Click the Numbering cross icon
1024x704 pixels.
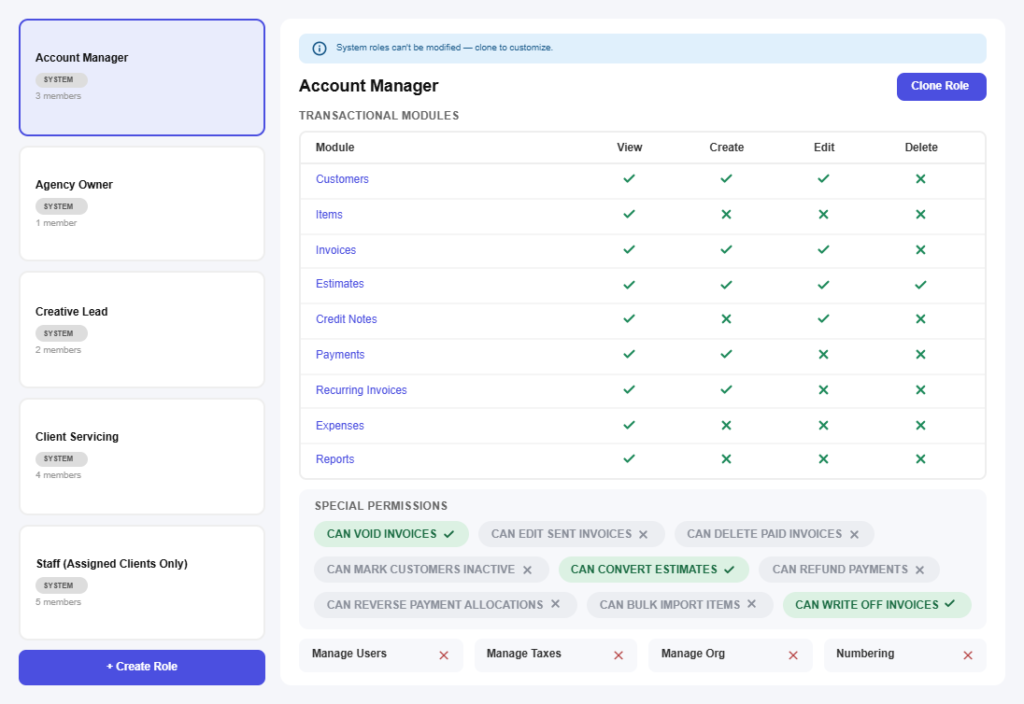pyautogui.click(x=968, y=655)
